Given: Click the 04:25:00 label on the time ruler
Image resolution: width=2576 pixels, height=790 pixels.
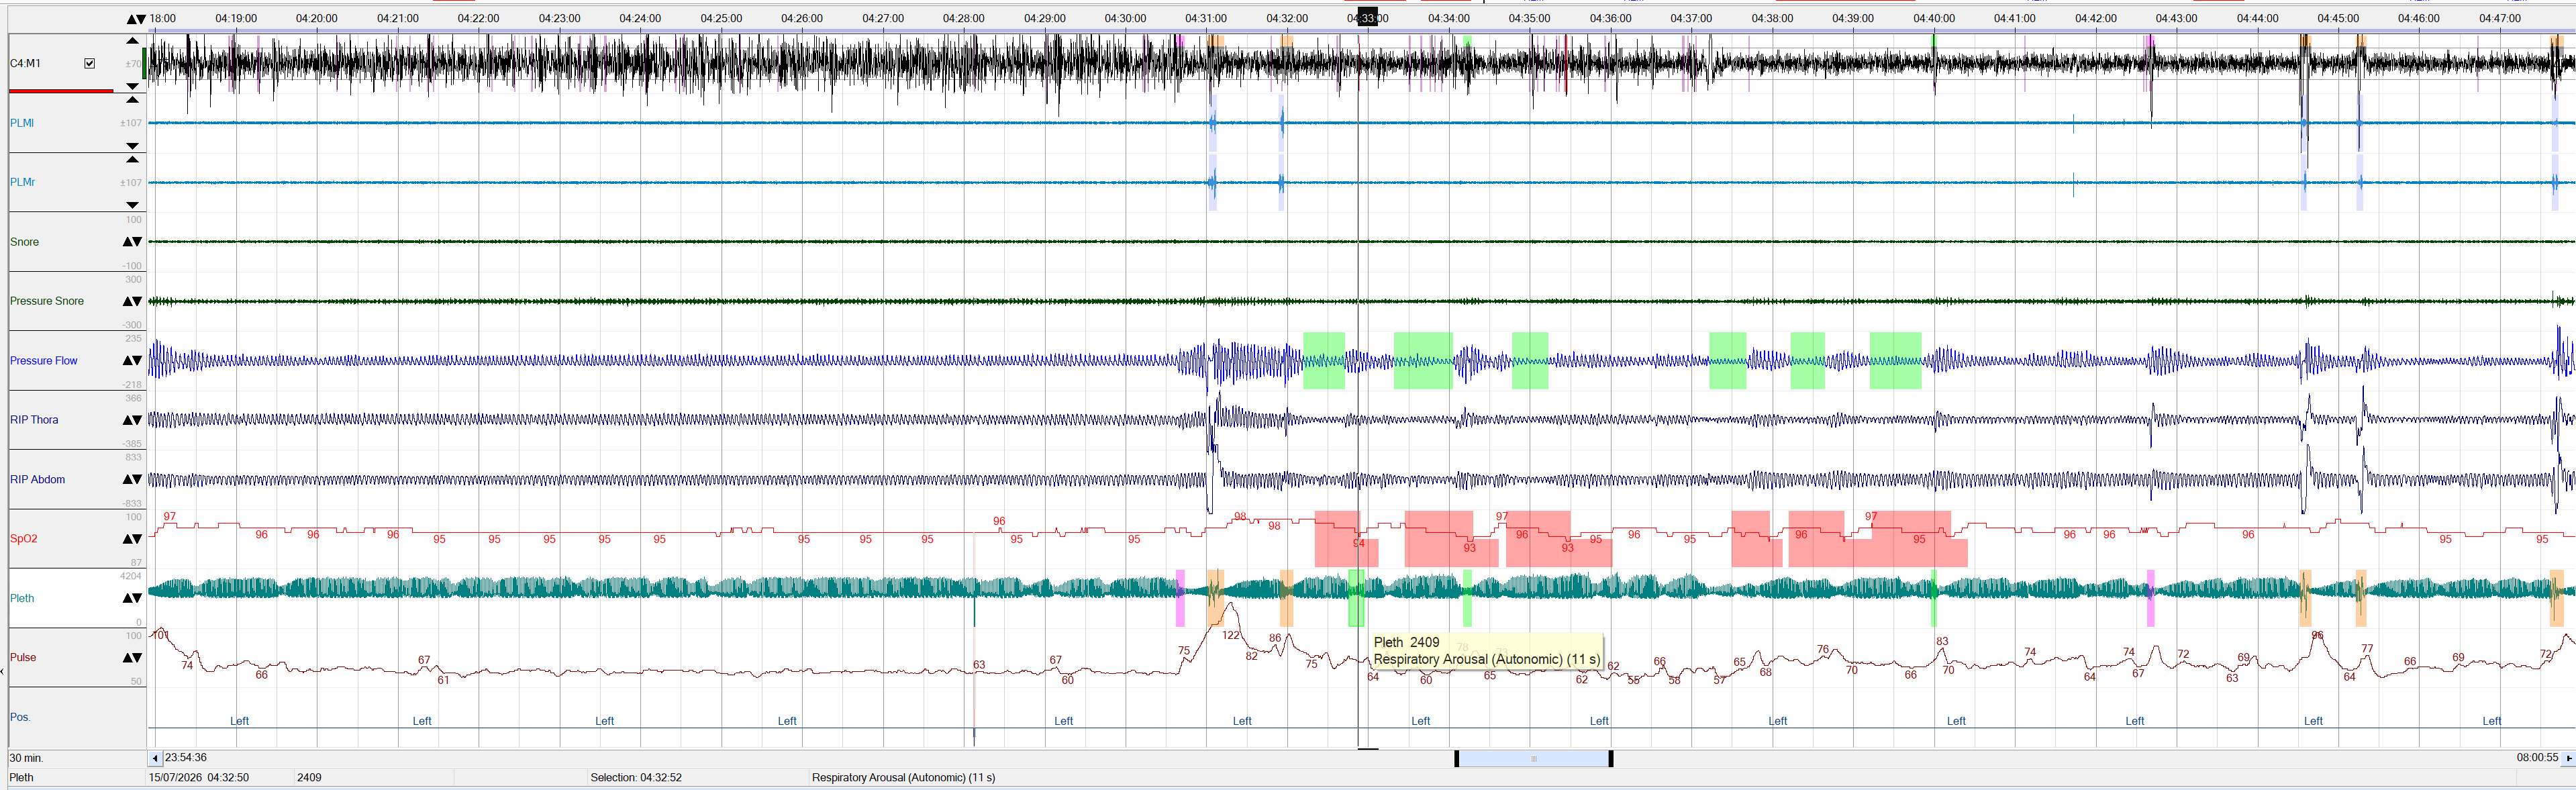Looking at the screenshot, I should coord(721,18).
